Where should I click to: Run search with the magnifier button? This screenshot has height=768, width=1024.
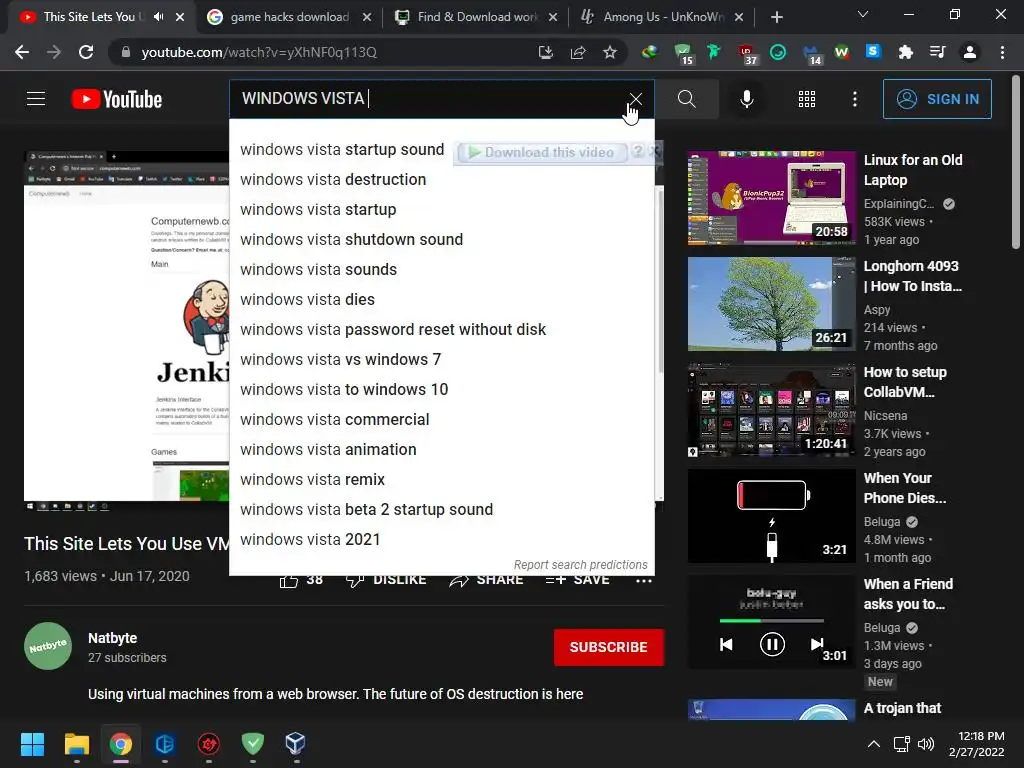click(686, 99)
